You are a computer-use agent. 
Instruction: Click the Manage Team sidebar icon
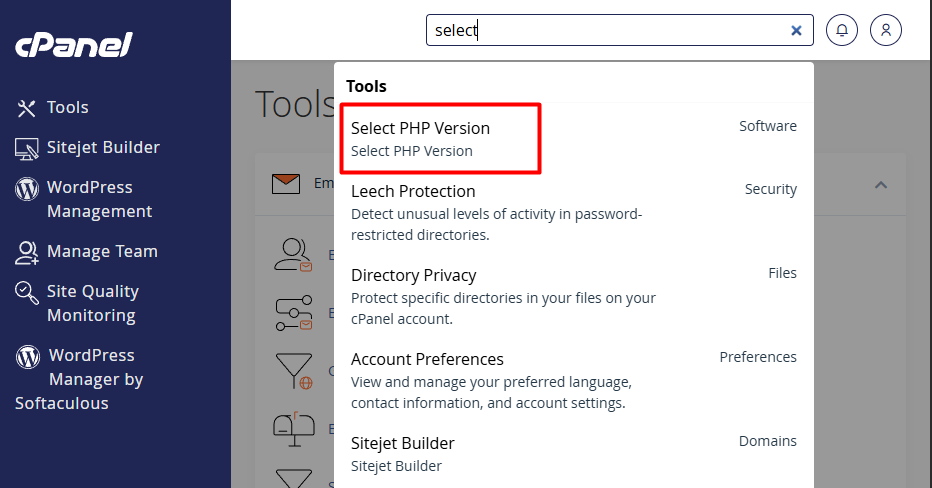(27, 252)
